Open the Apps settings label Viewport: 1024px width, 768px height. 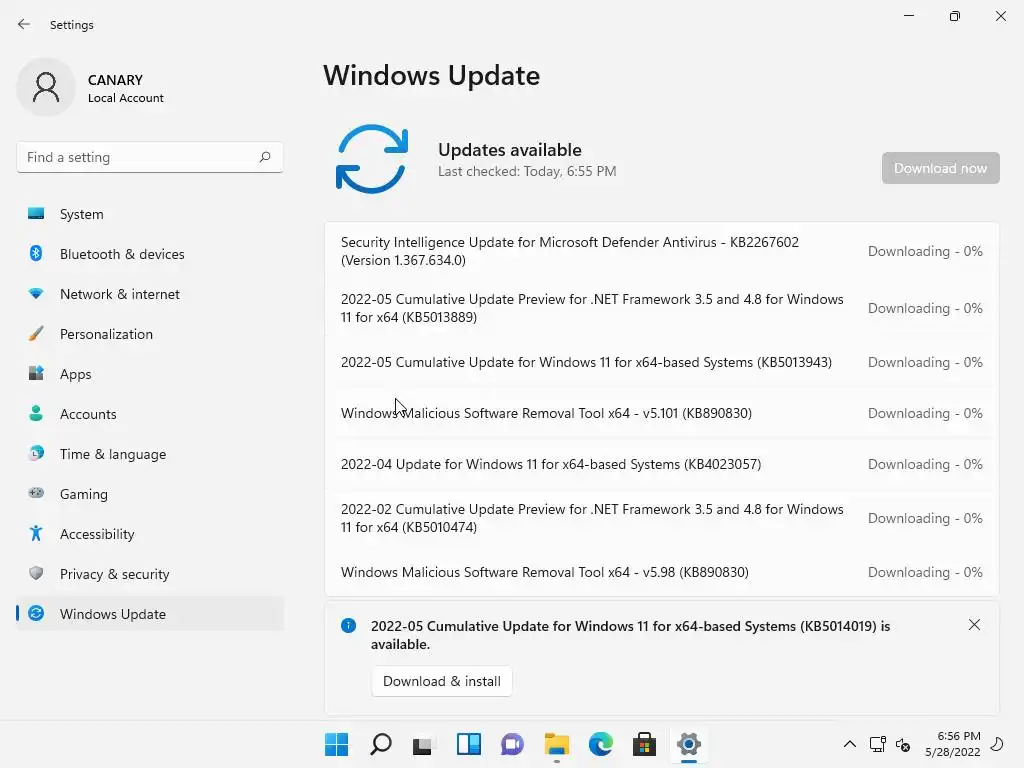click(x=76, y=374)
